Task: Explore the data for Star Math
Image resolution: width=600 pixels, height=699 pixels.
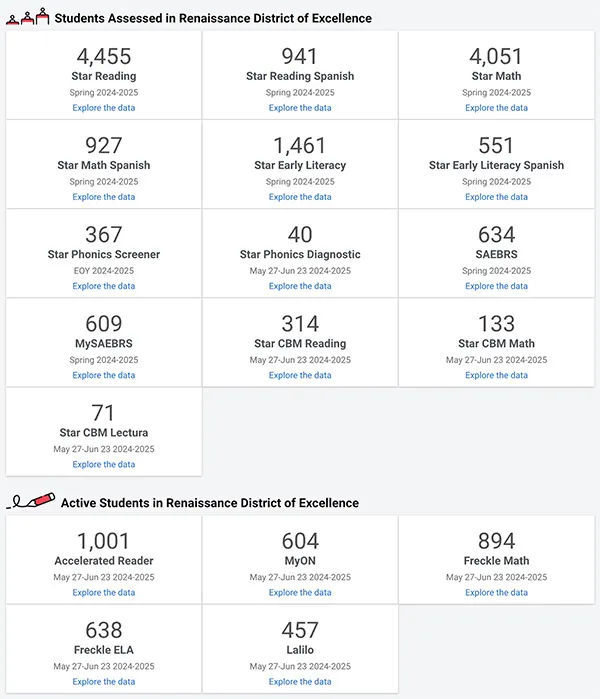Action: click(496, 108)
